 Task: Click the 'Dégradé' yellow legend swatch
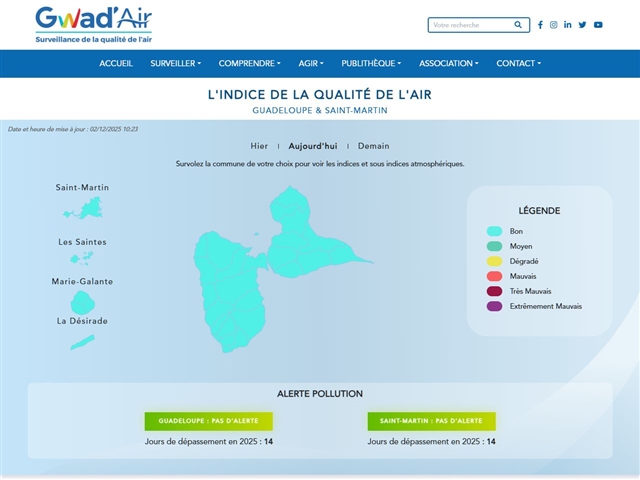point(494,261)
